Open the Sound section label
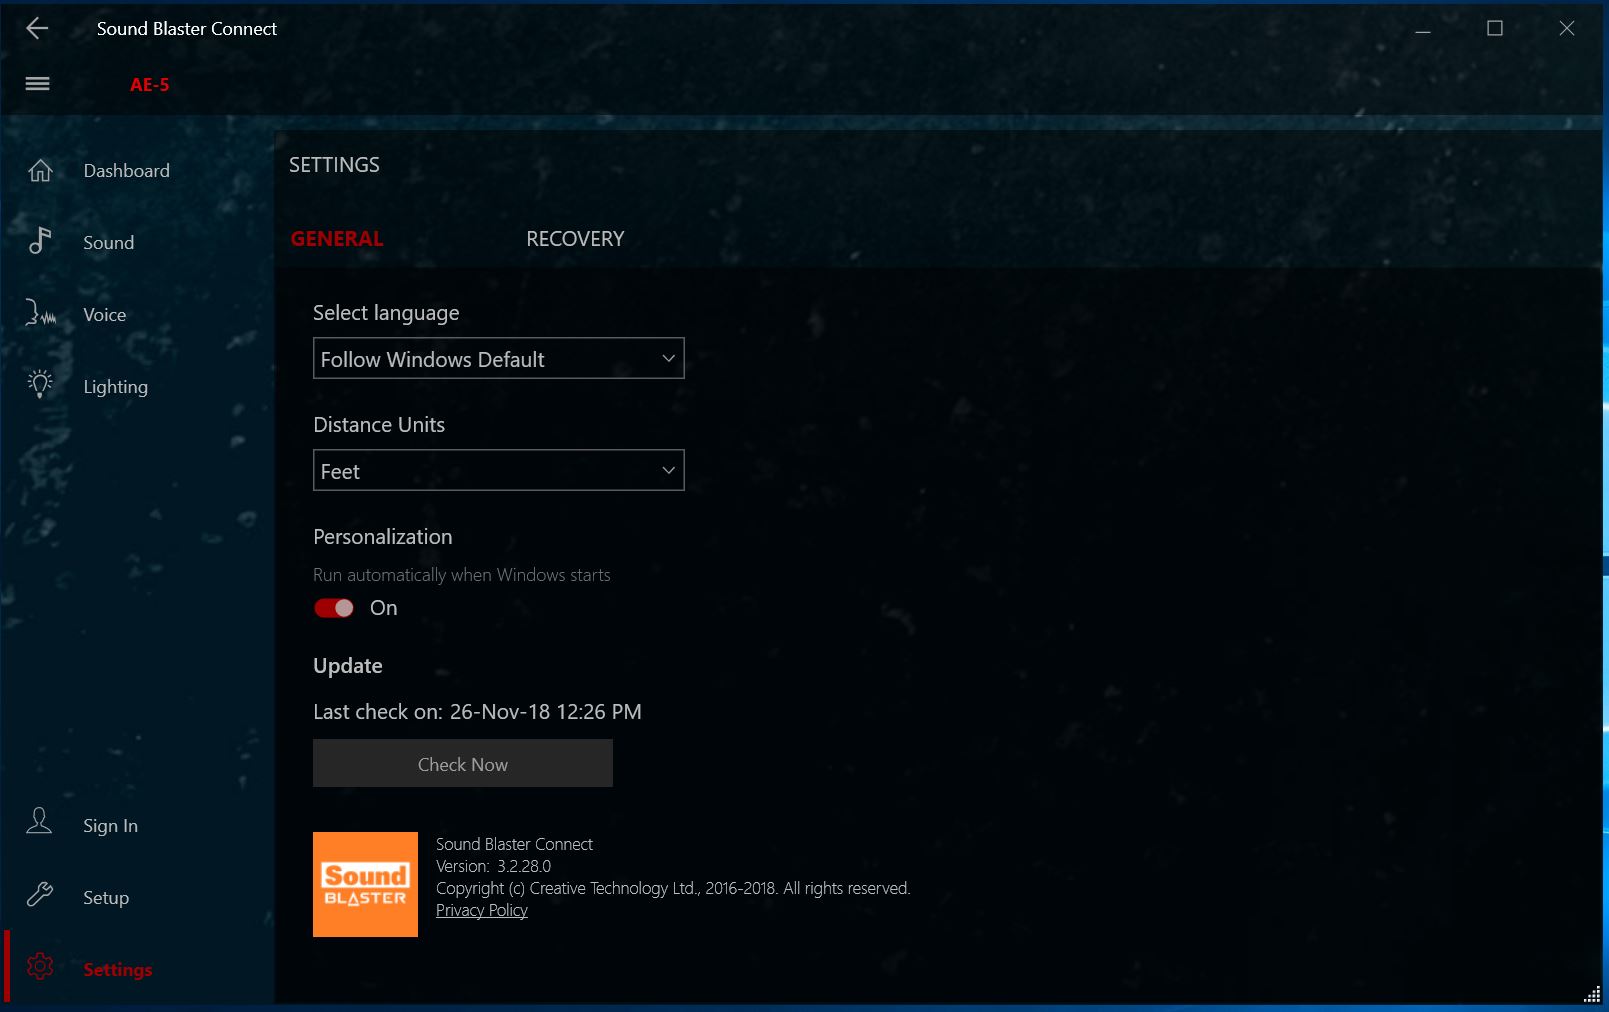Screen dimensions: 1609x1012 (x=108, y=243)
